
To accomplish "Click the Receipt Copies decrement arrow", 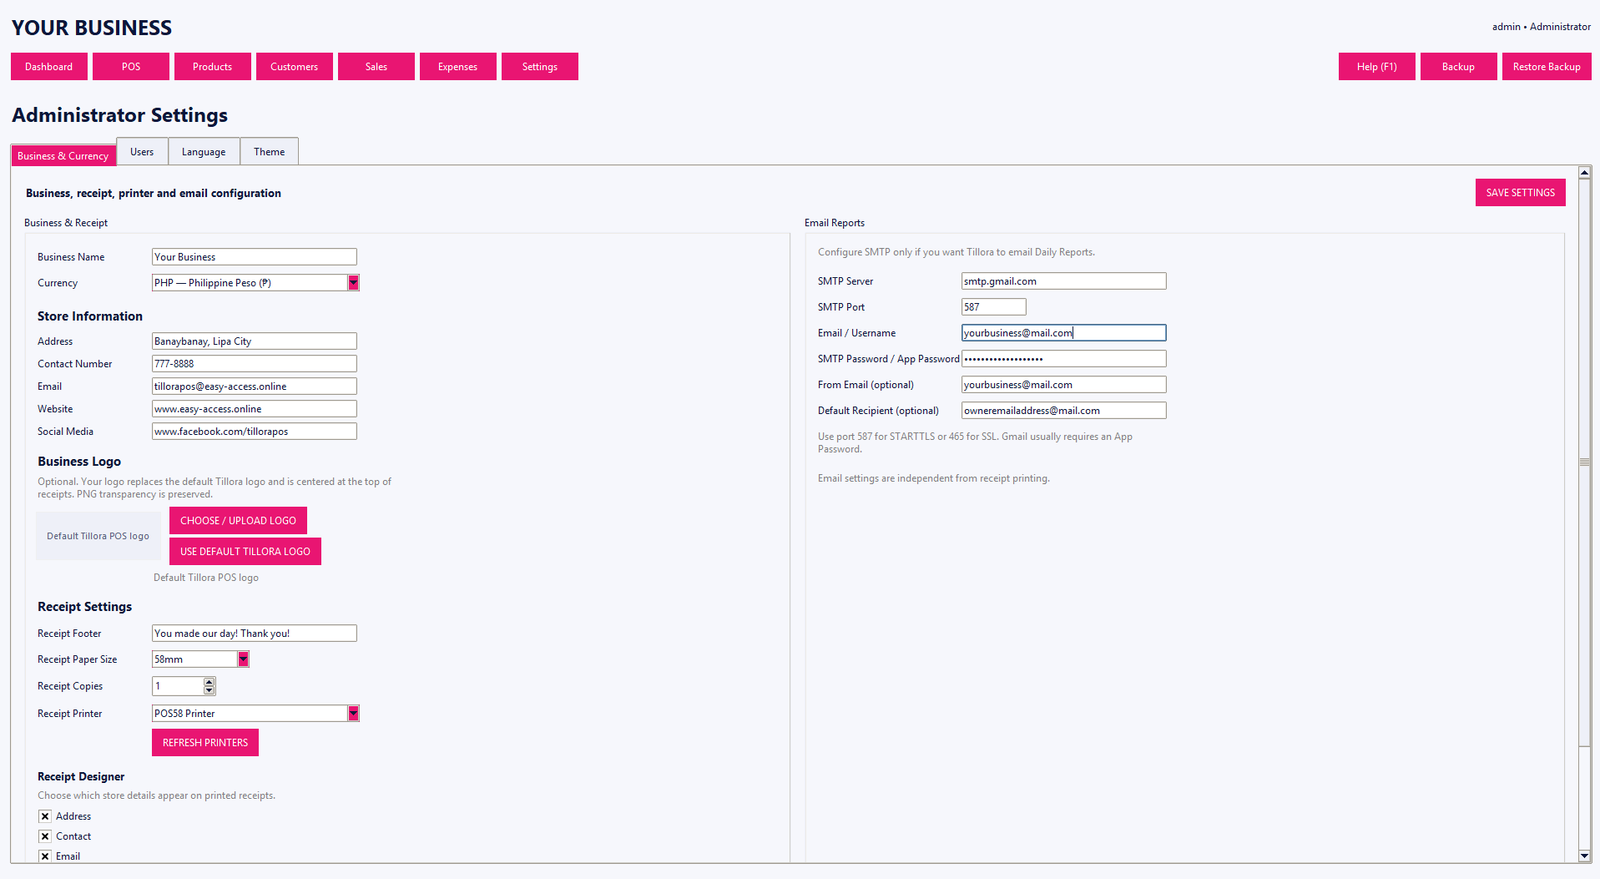I will point(209,690).
